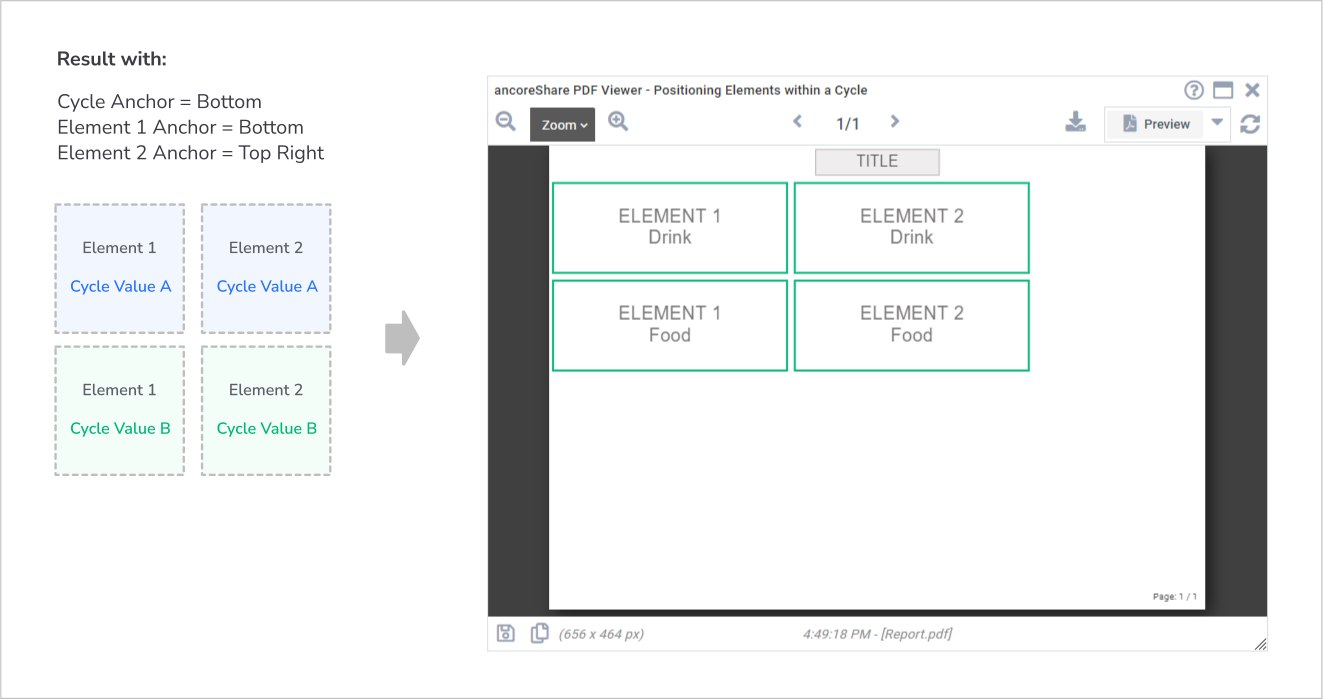The height and width of the screenshot is (699, 1323).
Task: Download the PDF report
Action: (x=1076, y=122)
